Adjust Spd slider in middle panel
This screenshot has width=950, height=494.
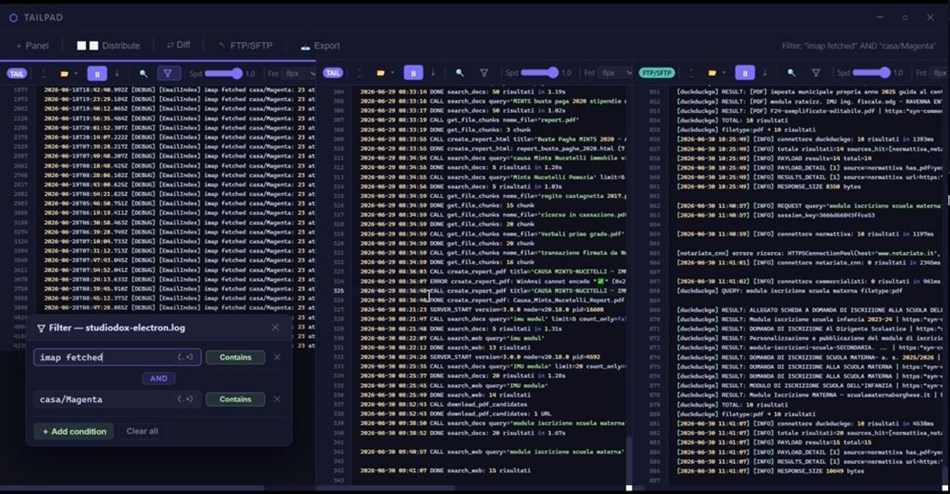pyautogui.click(x=539, y=73)
